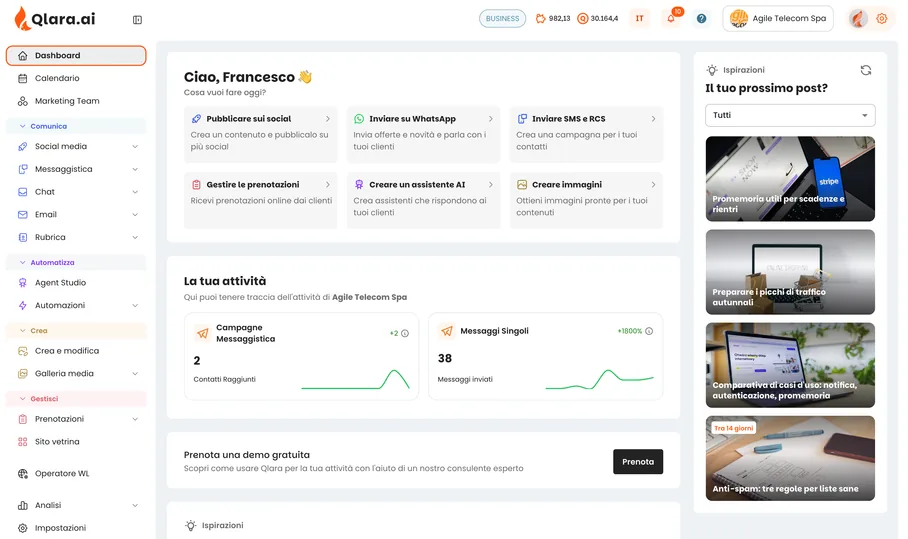Click the Prenota demo button

(x=638, y=461)
